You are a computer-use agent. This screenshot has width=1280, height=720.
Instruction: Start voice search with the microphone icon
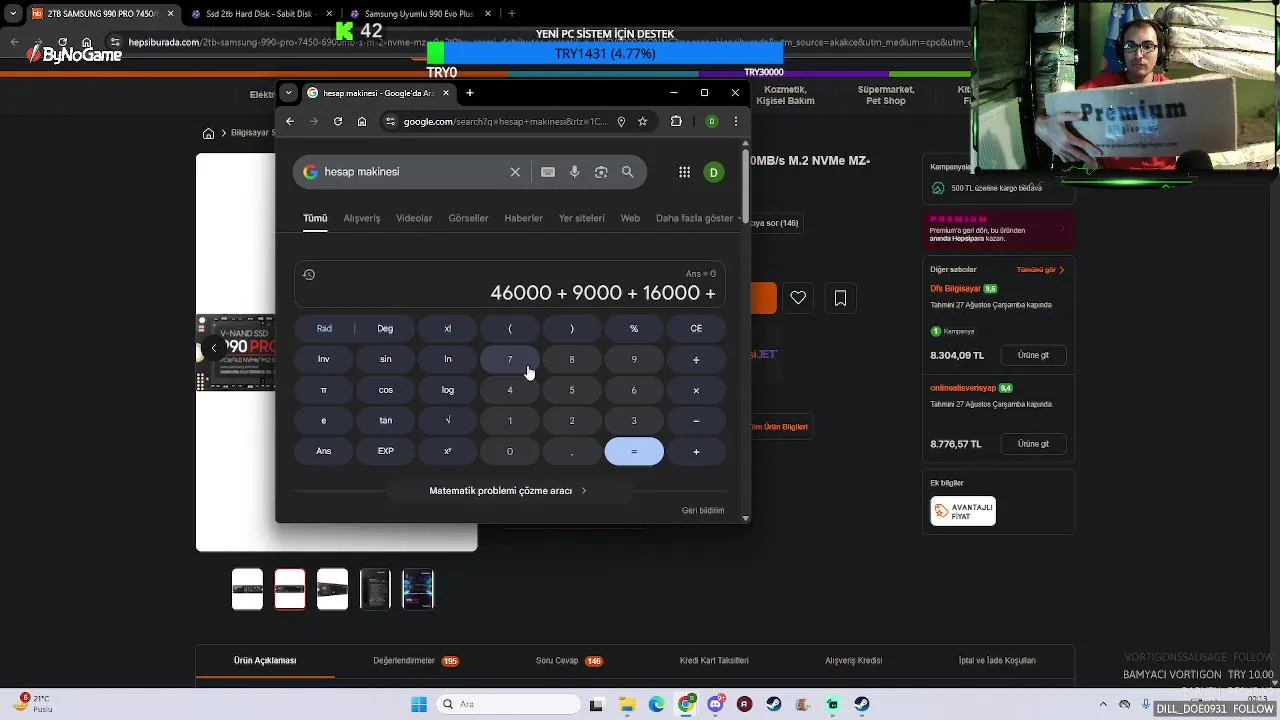574,172
